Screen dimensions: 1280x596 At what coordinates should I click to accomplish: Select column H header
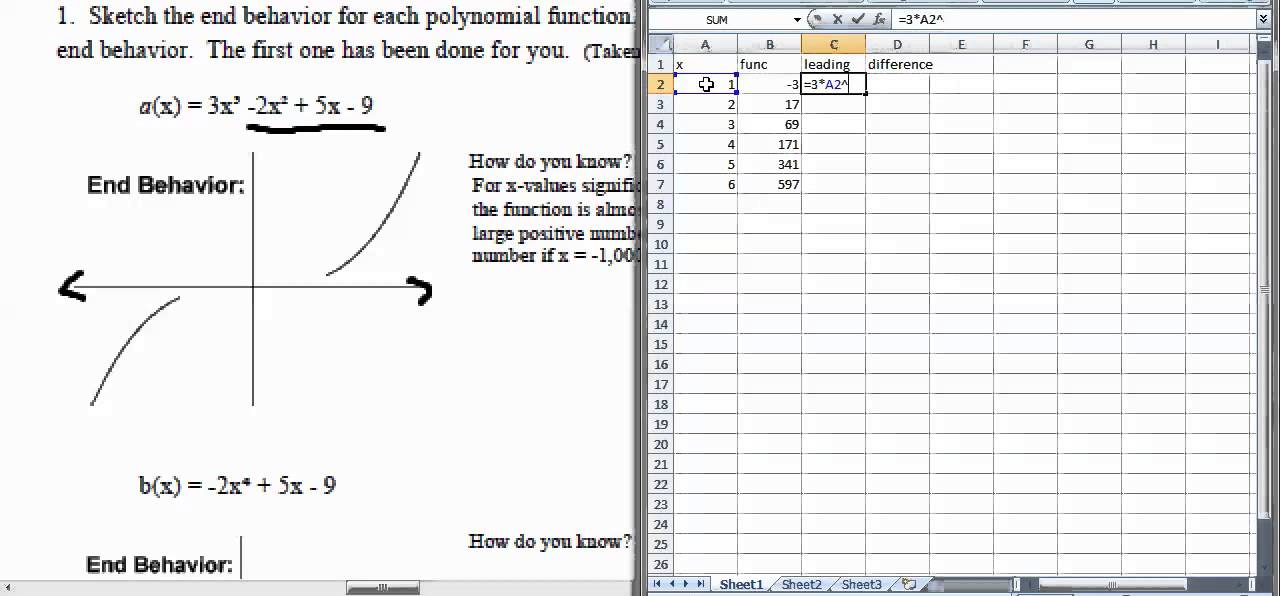(1153, 44)
